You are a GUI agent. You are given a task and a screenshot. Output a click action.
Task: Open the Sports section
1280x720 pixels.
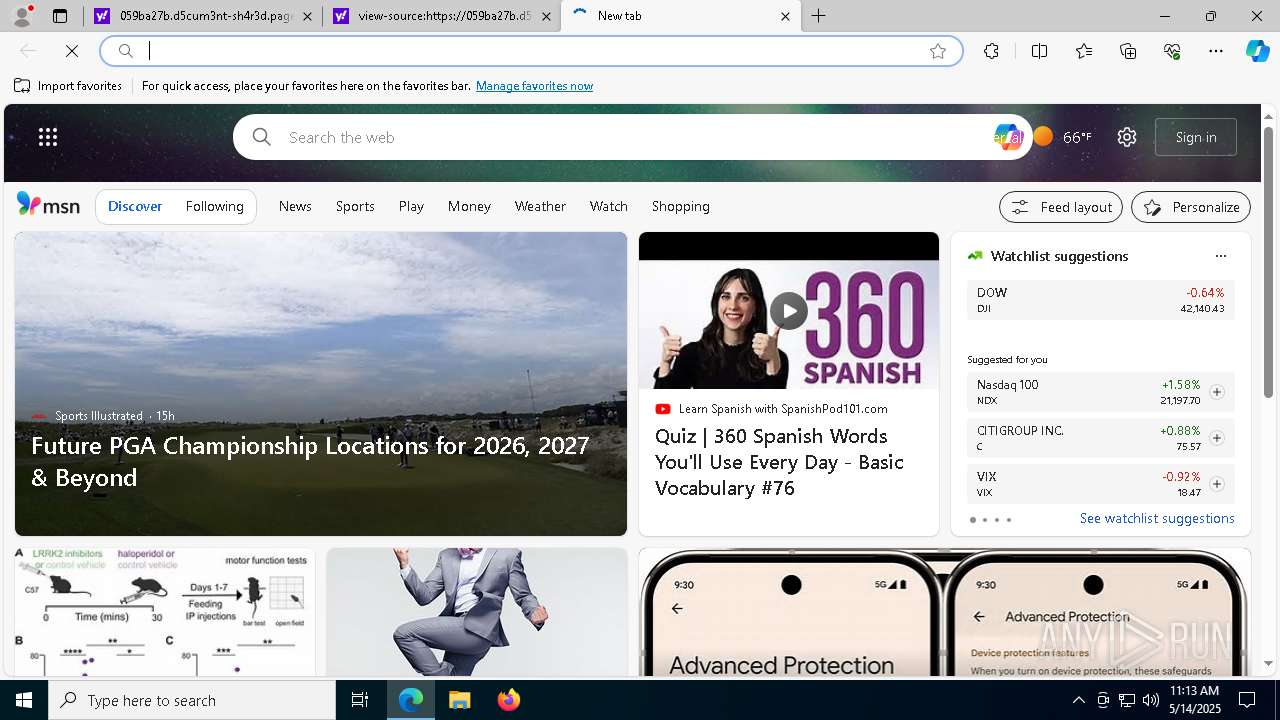pyautogui.click(x=355, y=206)
